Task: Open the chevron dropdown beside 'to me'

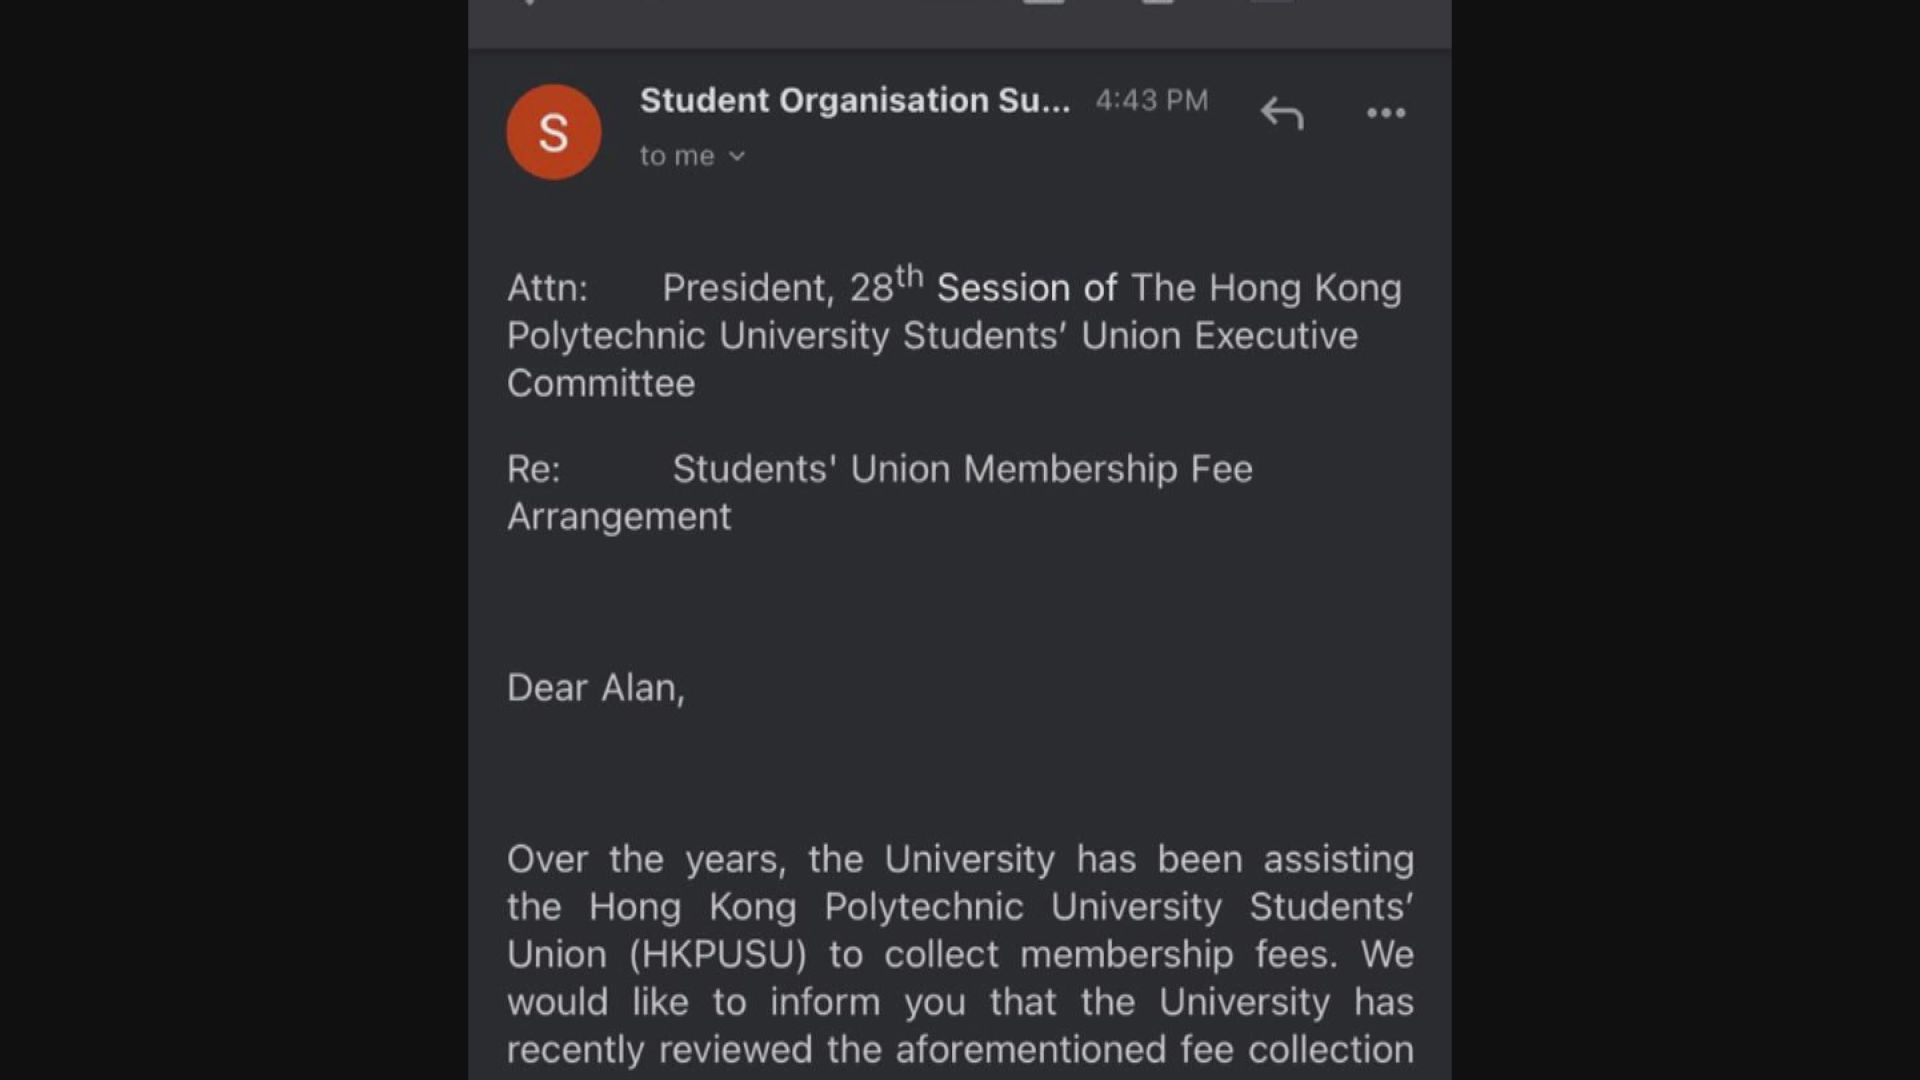Action: coord(738,156)
